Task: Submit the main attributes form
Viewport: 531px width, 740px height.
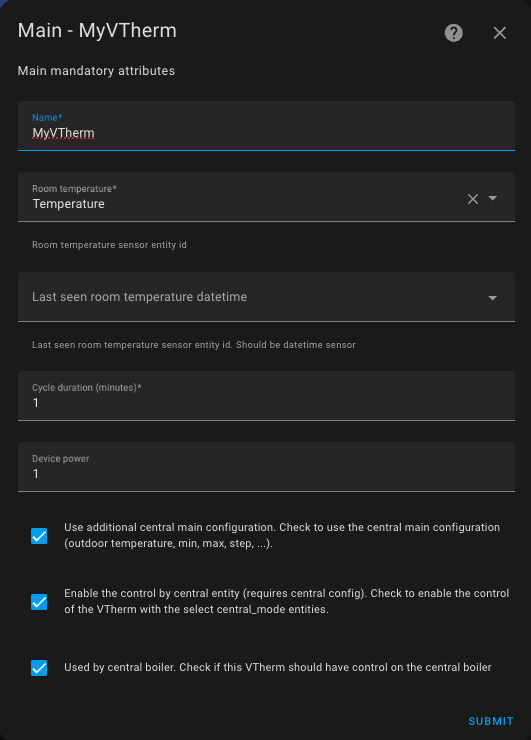Action: 491,721
